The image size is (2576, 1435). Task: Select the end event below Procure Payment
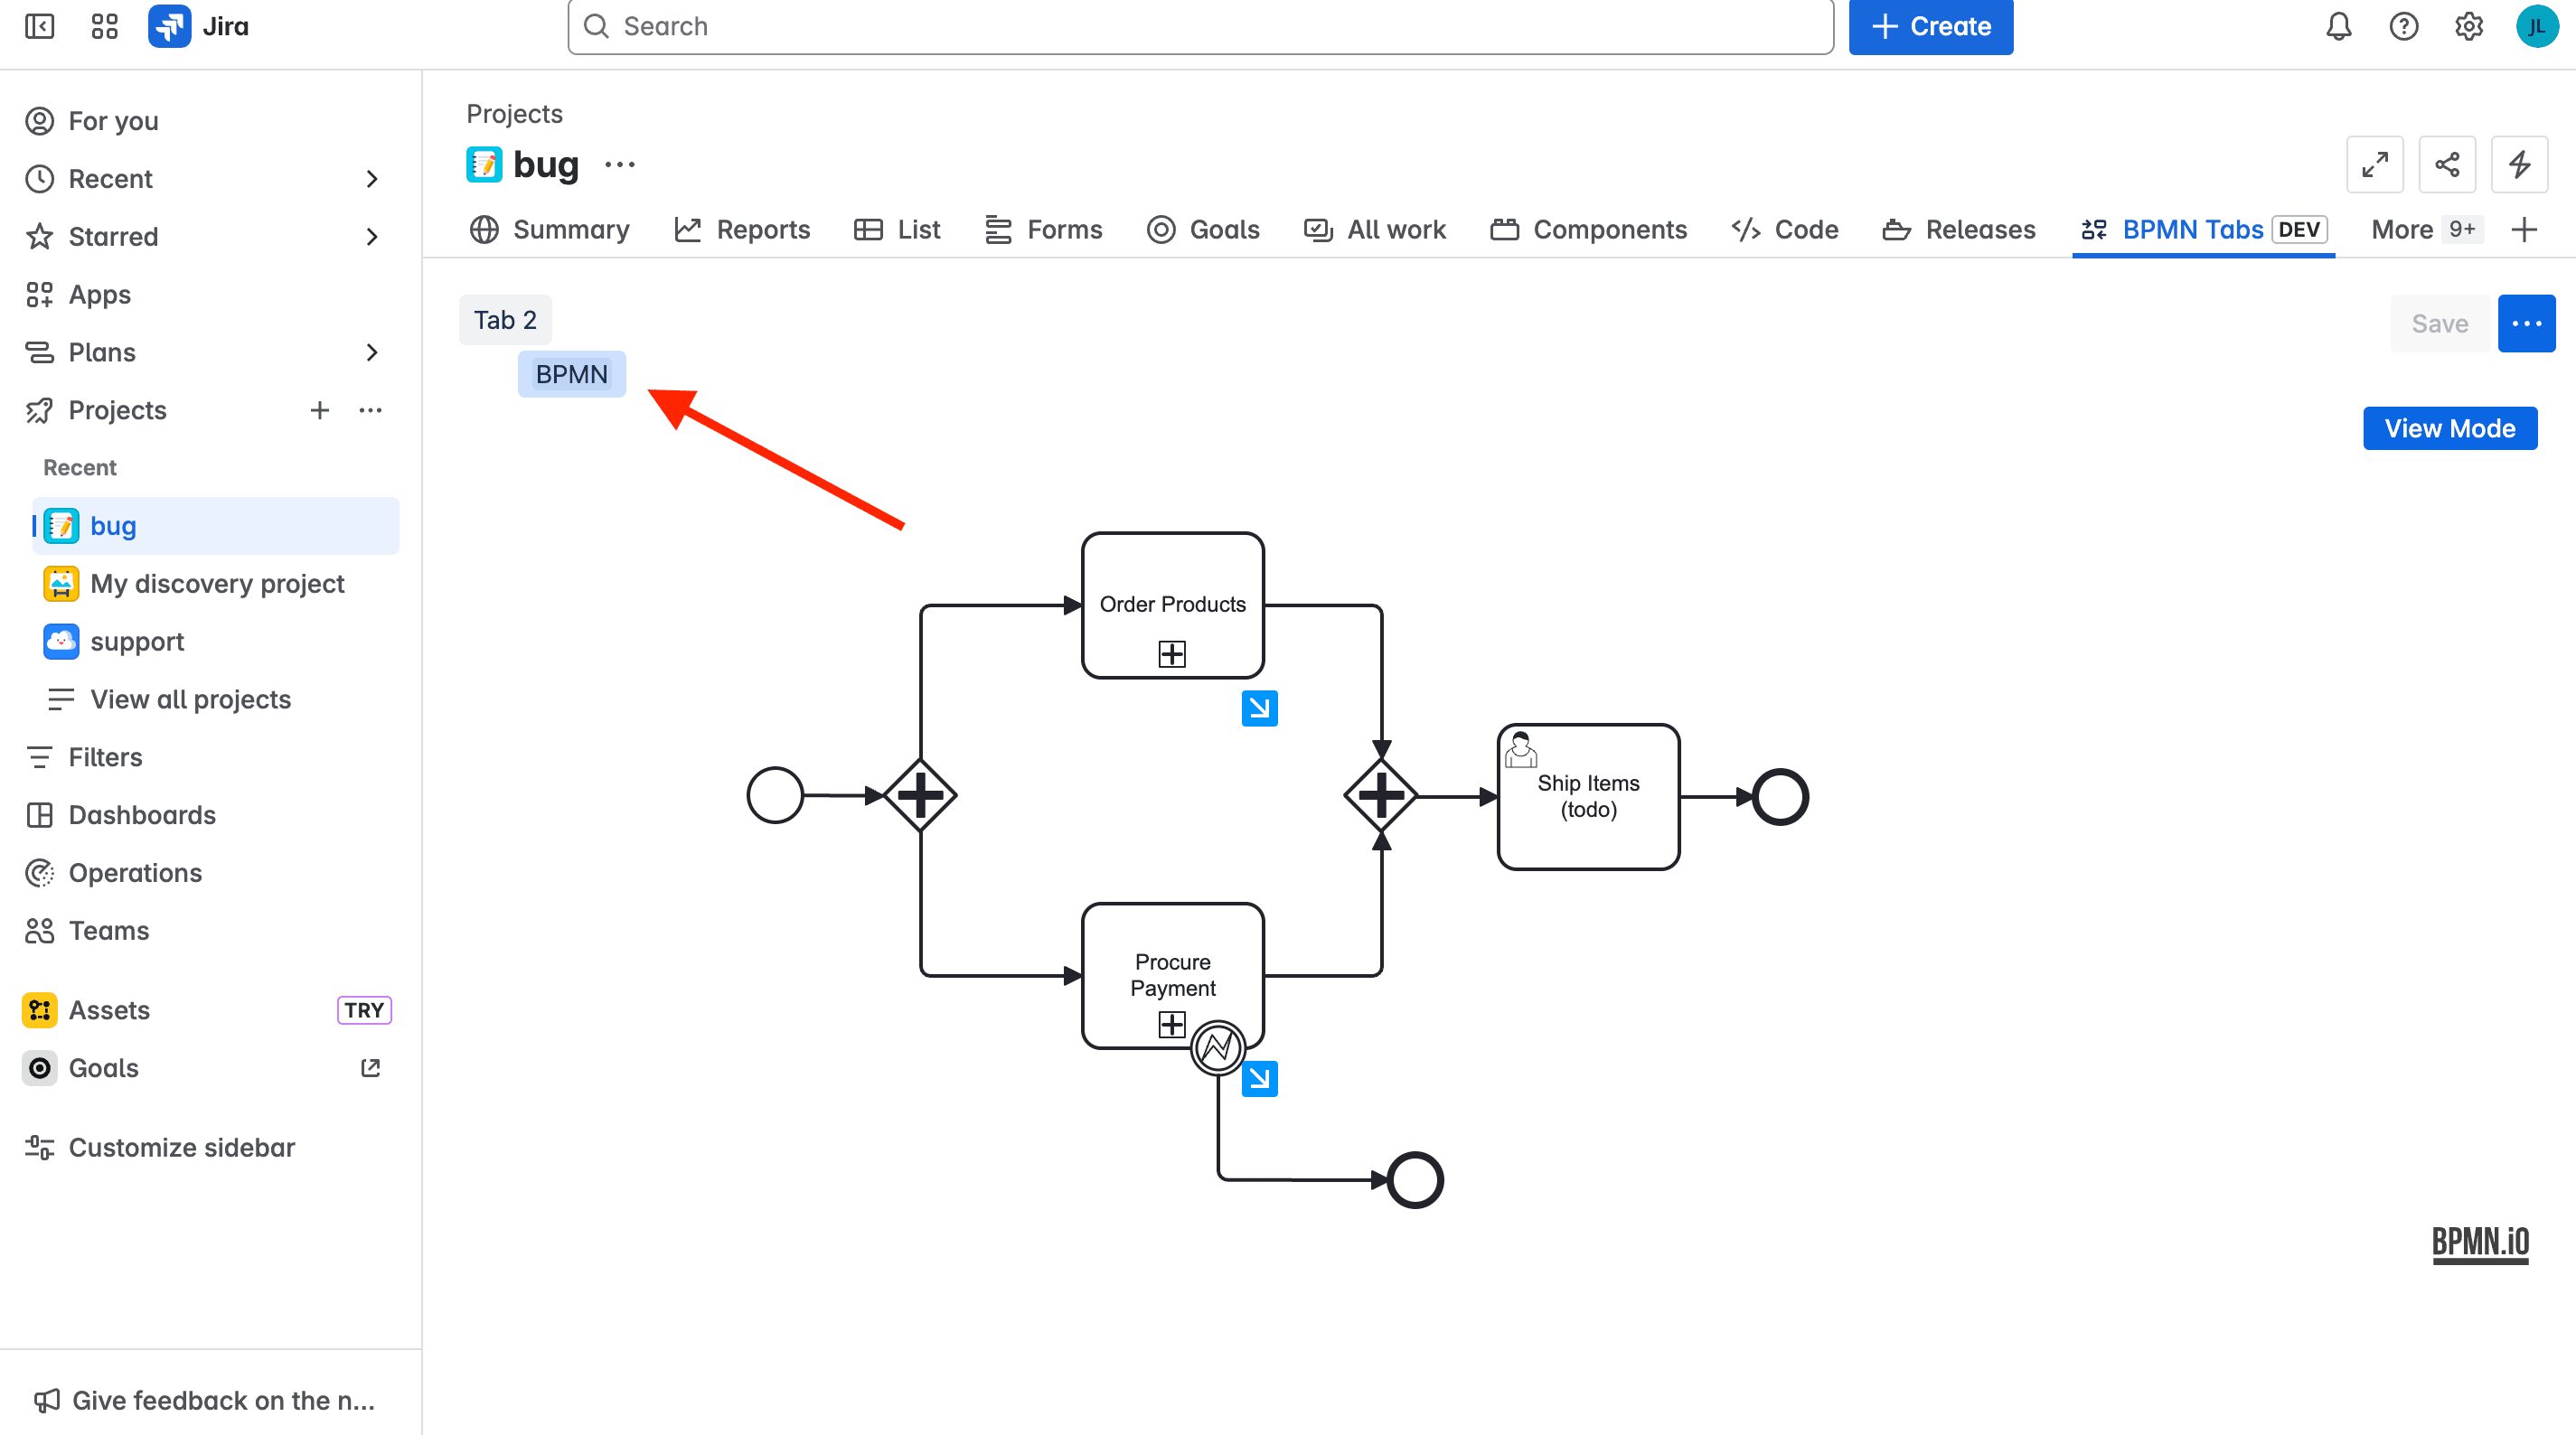pyautogui.click(x=1415, y=1180)
